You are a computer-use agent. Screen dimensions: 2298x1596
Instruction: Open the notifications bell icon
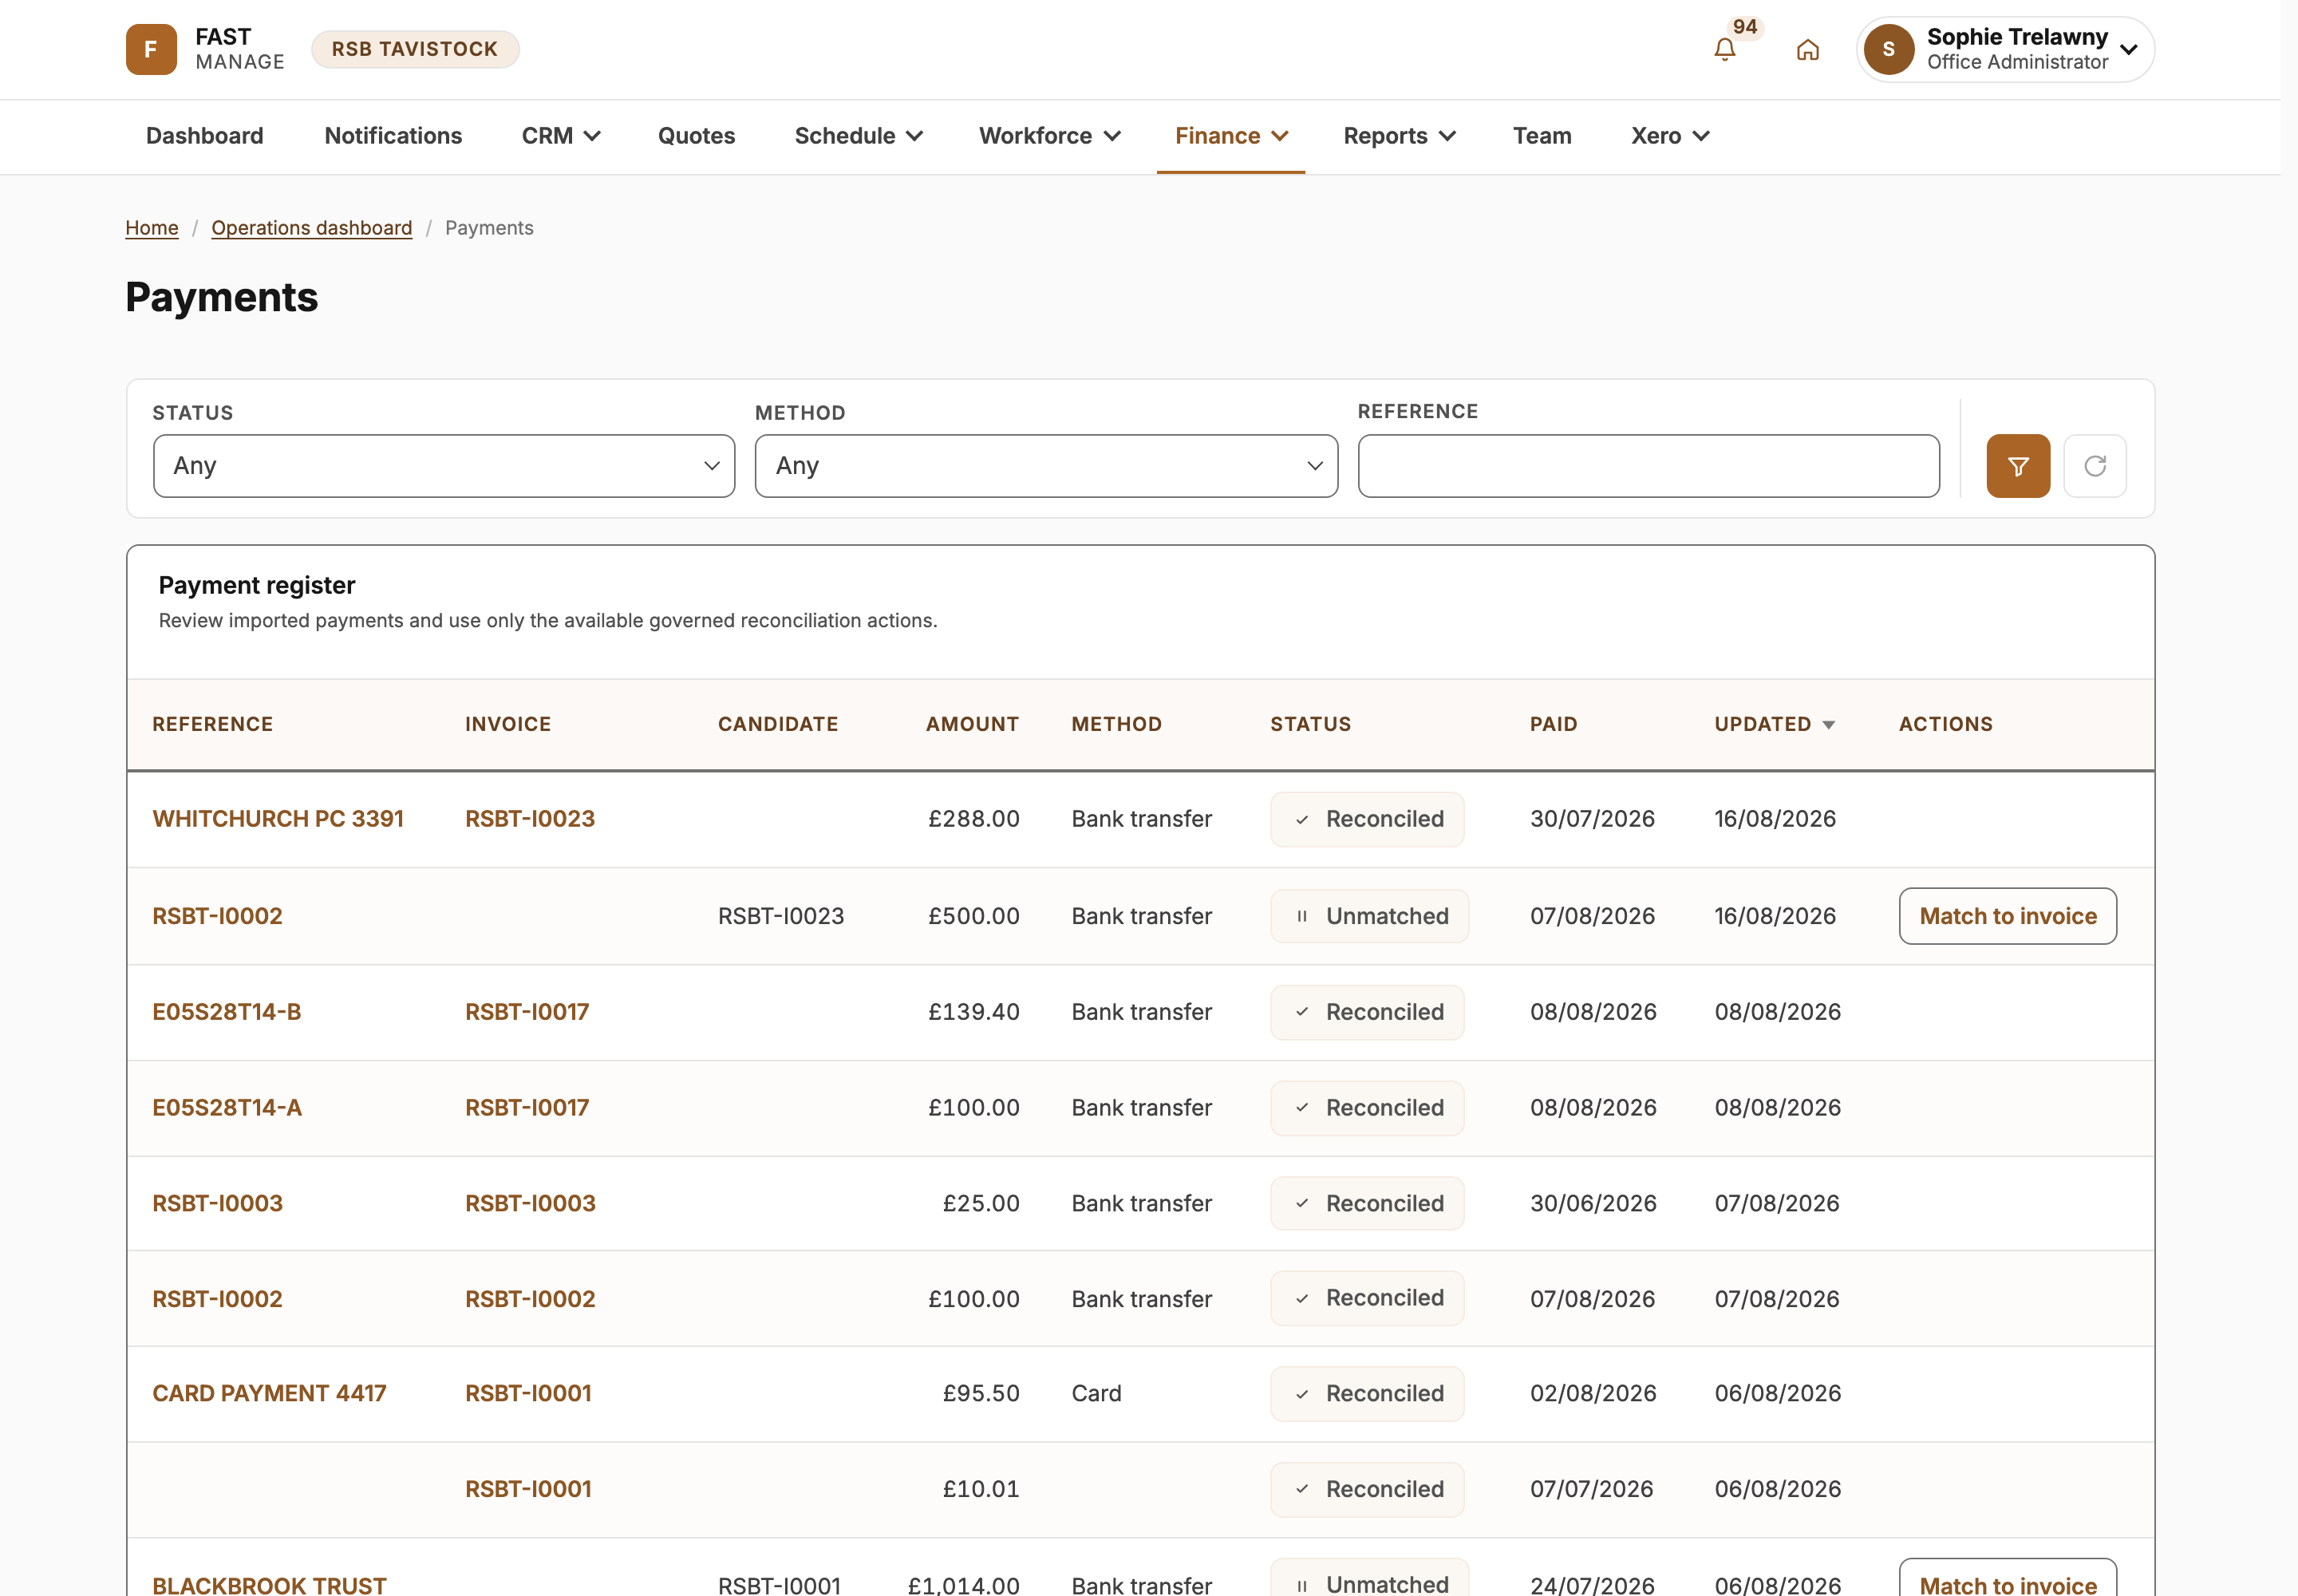point(1724,49)
